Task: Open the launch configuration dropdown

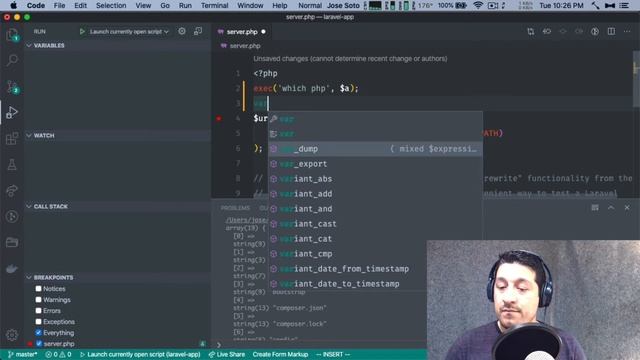Action: tap(129, 31)
